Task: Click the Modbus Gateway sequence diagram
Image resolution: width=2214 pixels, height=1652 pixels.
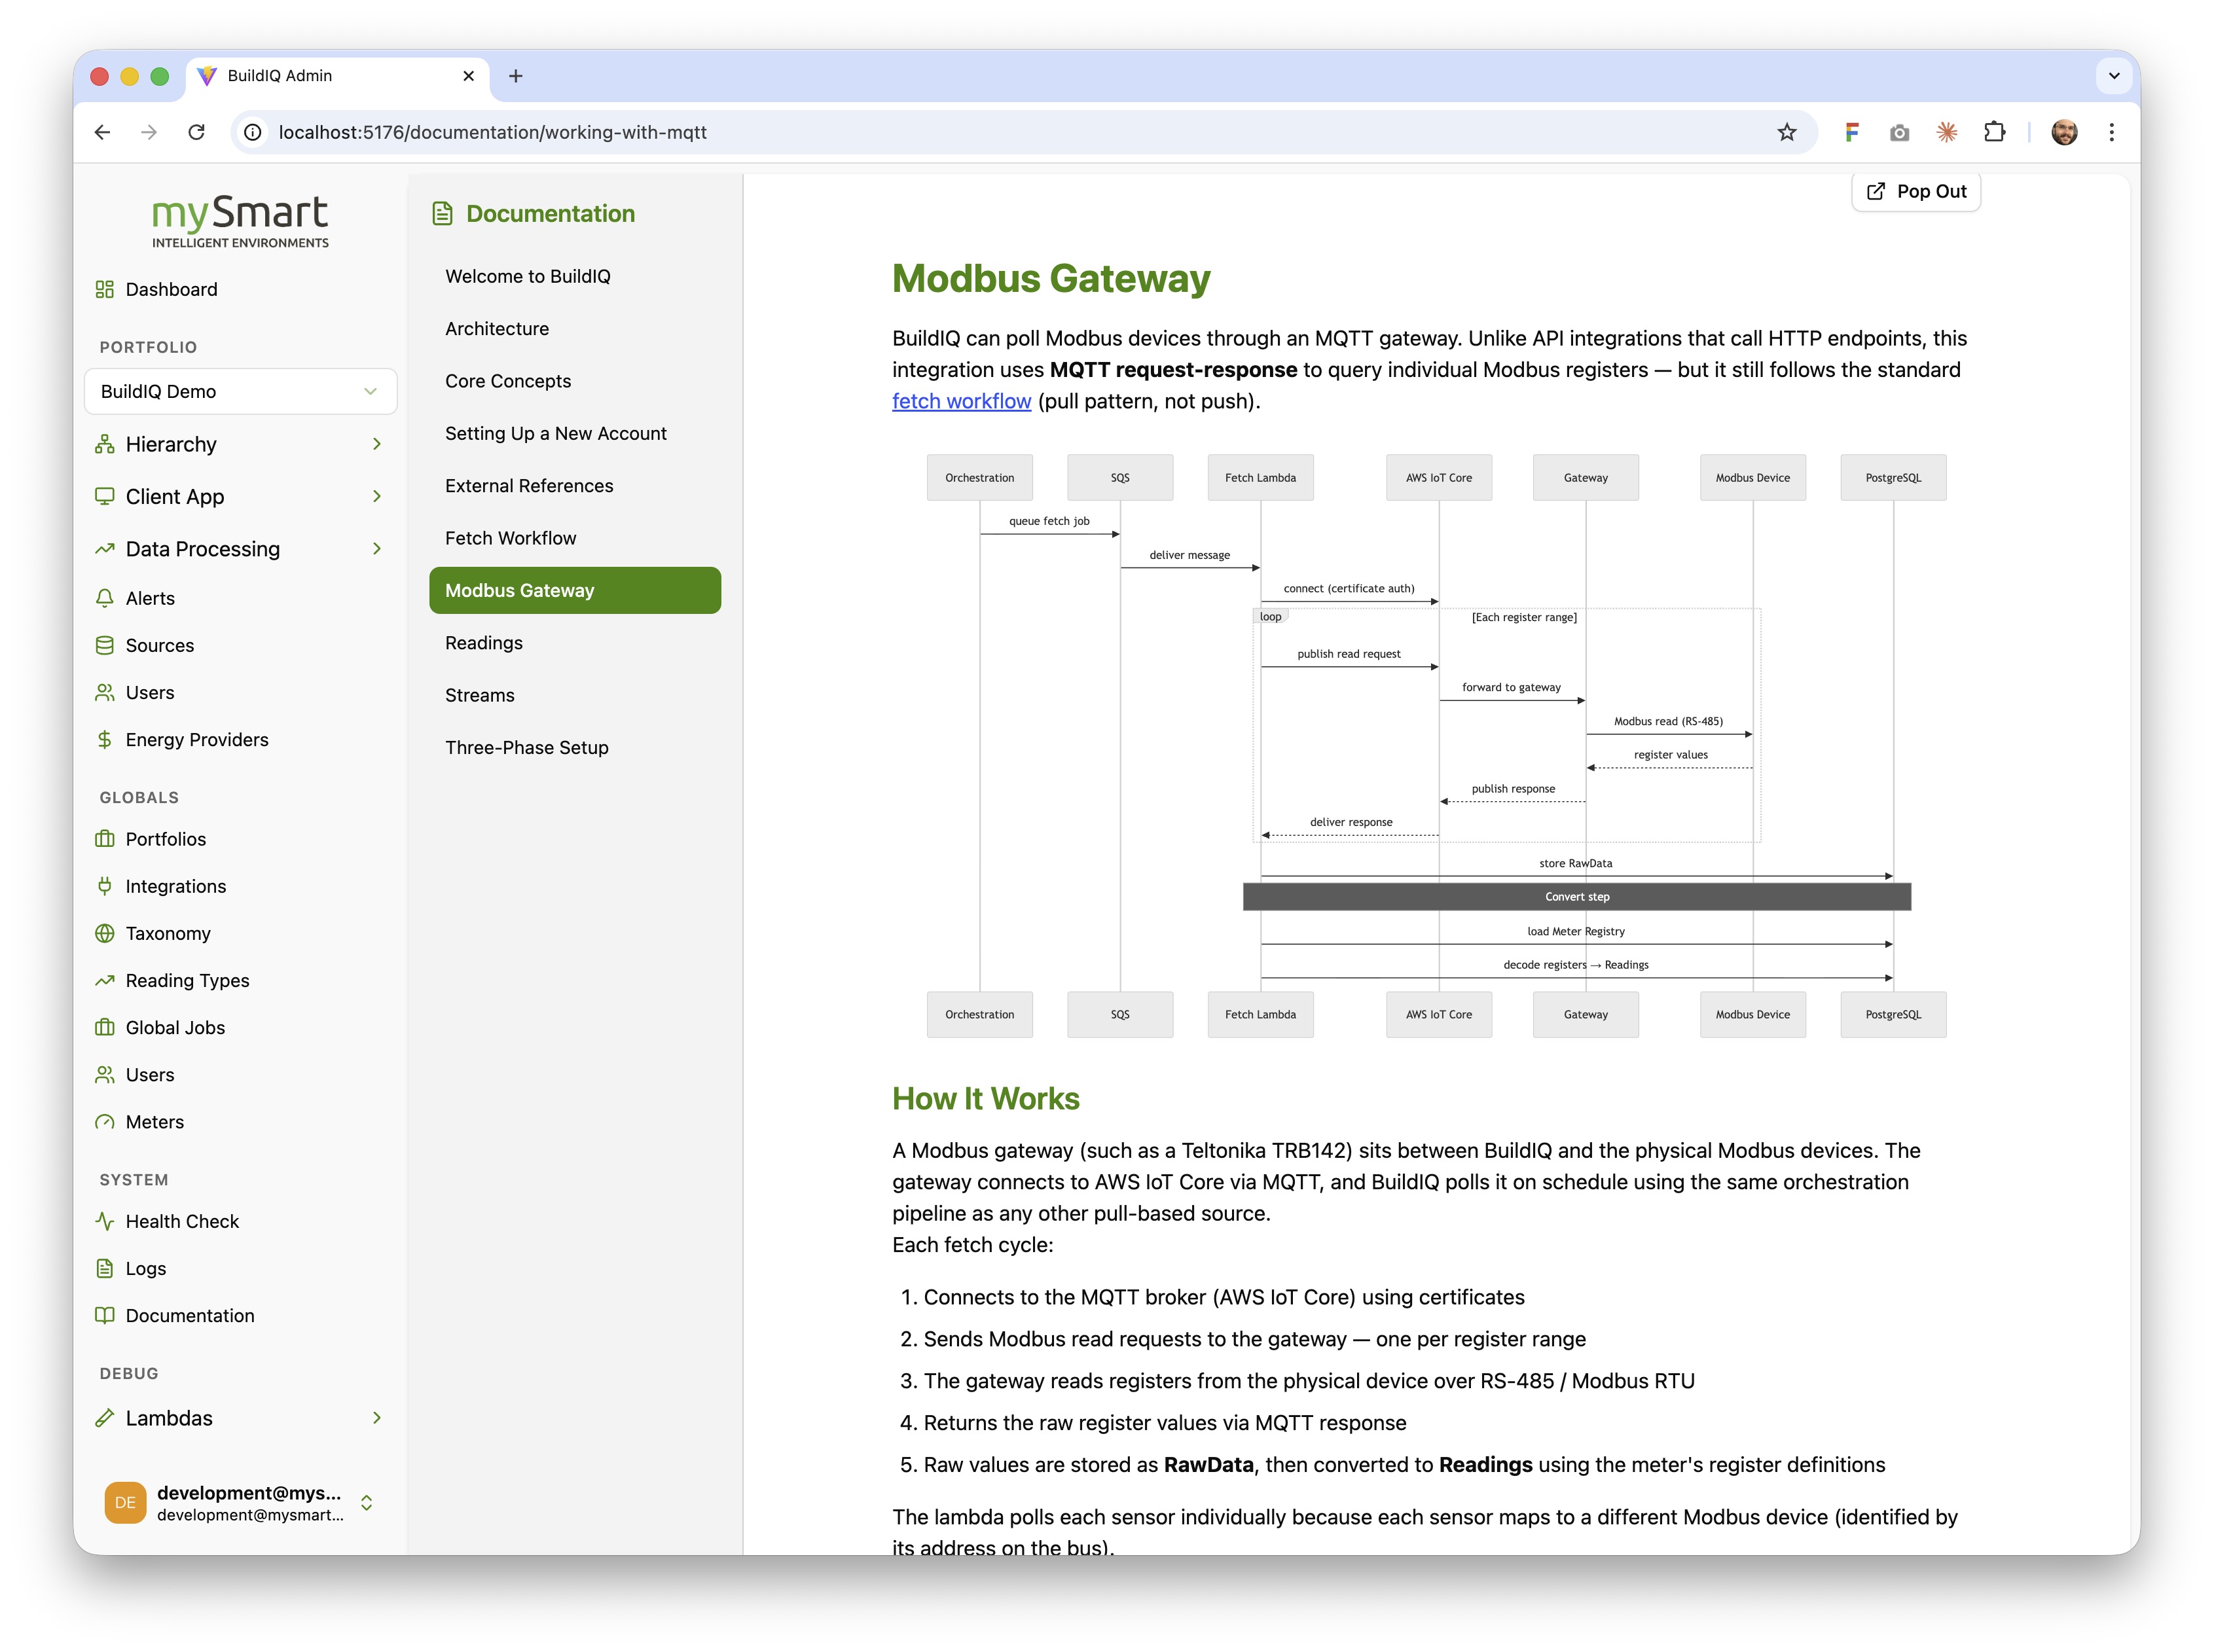Action: [x=1436, y=746]
